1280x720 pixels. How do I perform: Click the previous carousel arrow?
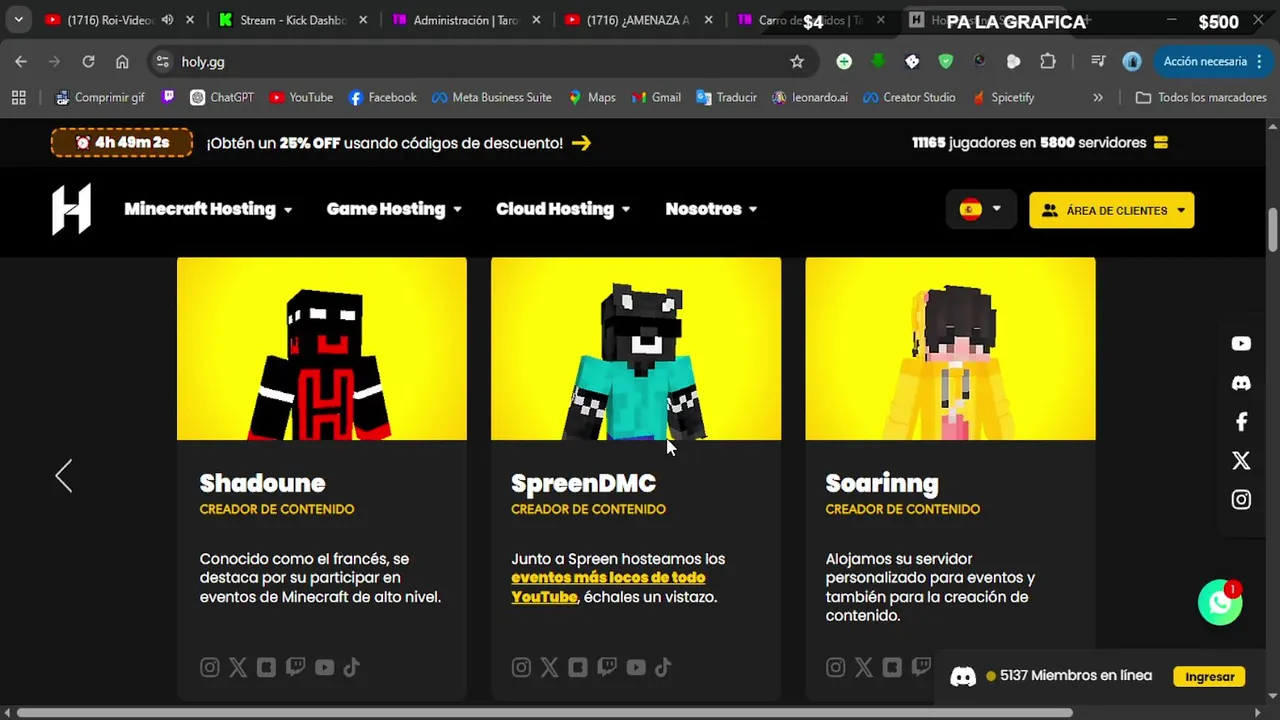(x=64, y=476)
